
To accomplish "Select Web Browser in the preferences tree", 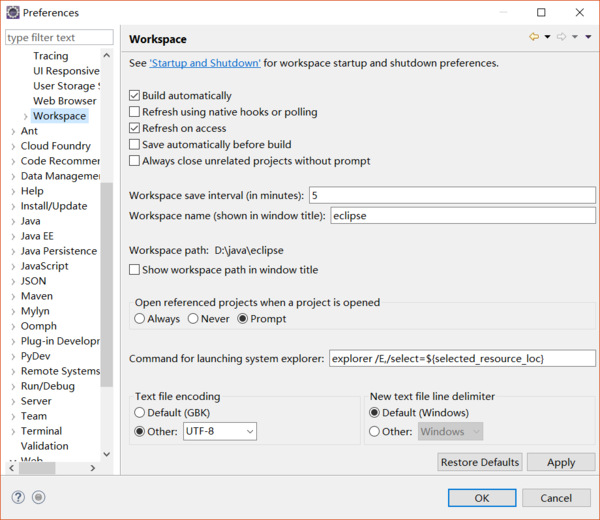I will point(65,101).
